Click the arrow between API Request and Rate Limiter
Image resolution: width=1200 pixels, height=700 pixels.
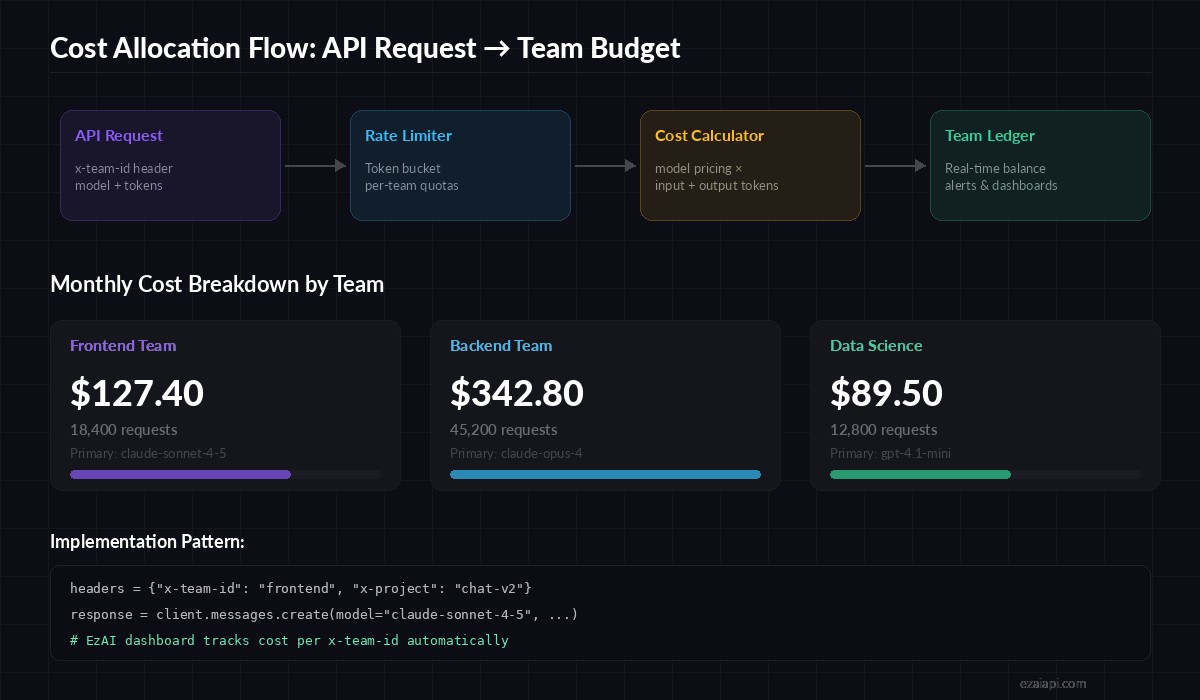313,165
